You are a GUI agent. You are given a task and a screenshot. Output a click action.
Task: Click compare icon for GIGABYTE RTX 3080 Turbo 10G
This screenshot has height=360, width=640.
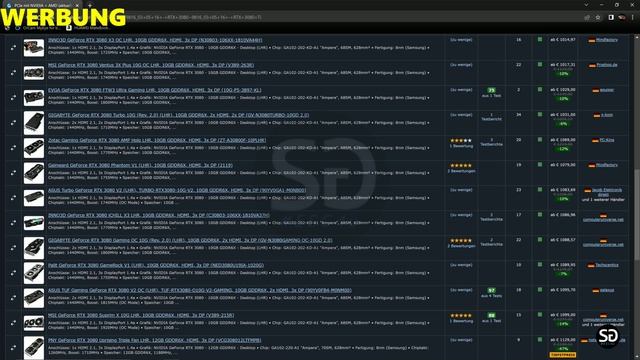coord(13,122)
